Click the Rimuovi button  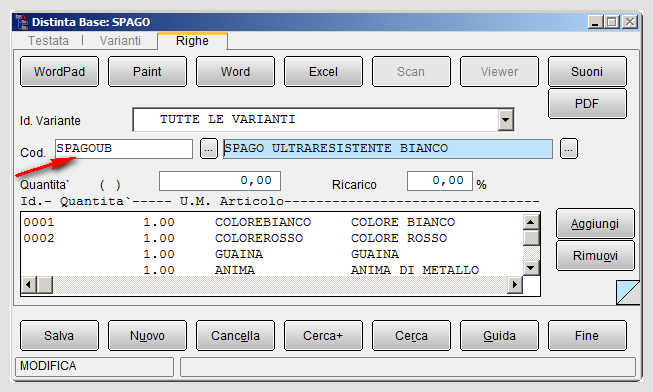coord(595,256)
